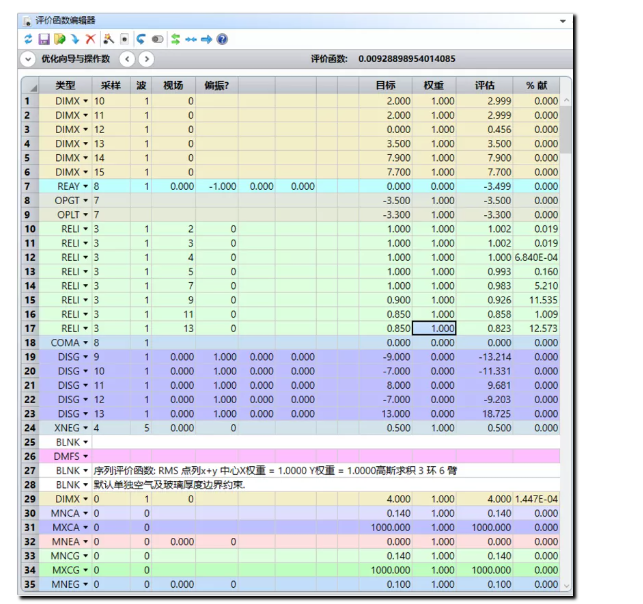Load merit function via folder icon
This screenshot has width=643, height=604.
pos(60,39)
